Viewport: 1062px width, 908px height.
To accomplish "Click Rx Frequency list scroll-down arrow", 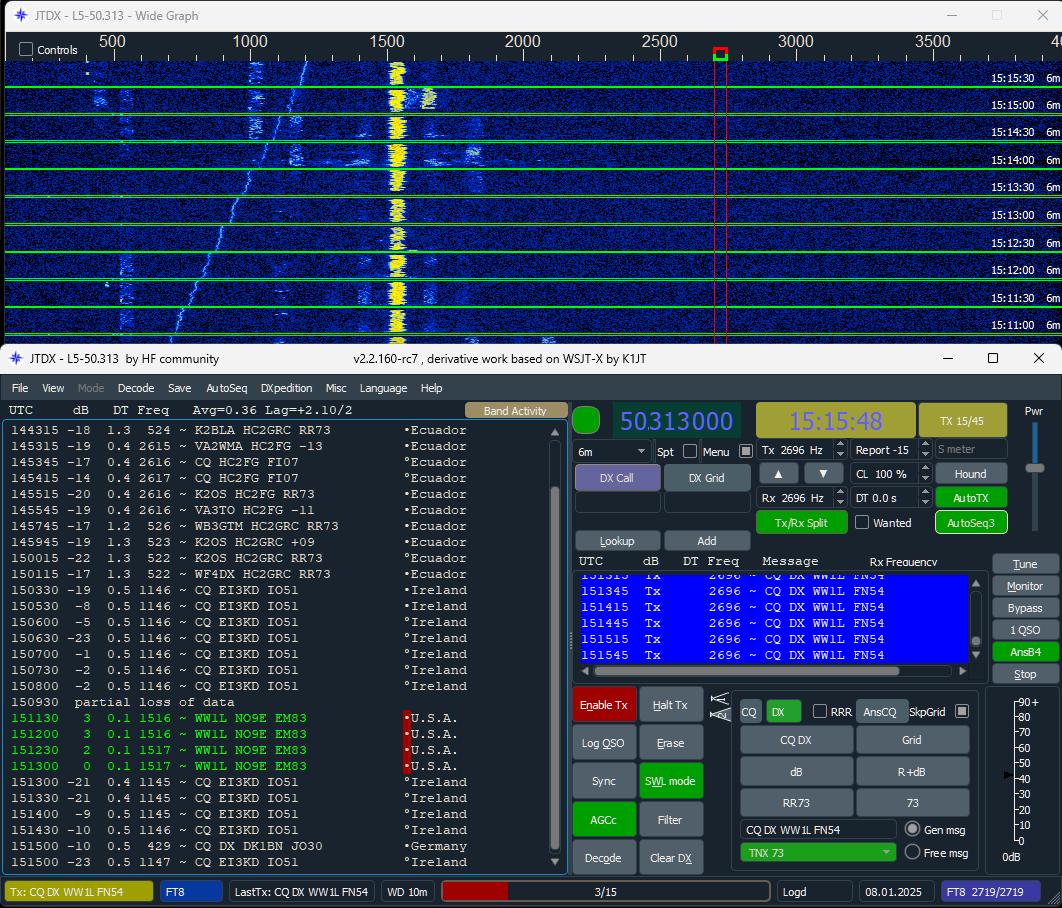I will [x=976, y=655].
